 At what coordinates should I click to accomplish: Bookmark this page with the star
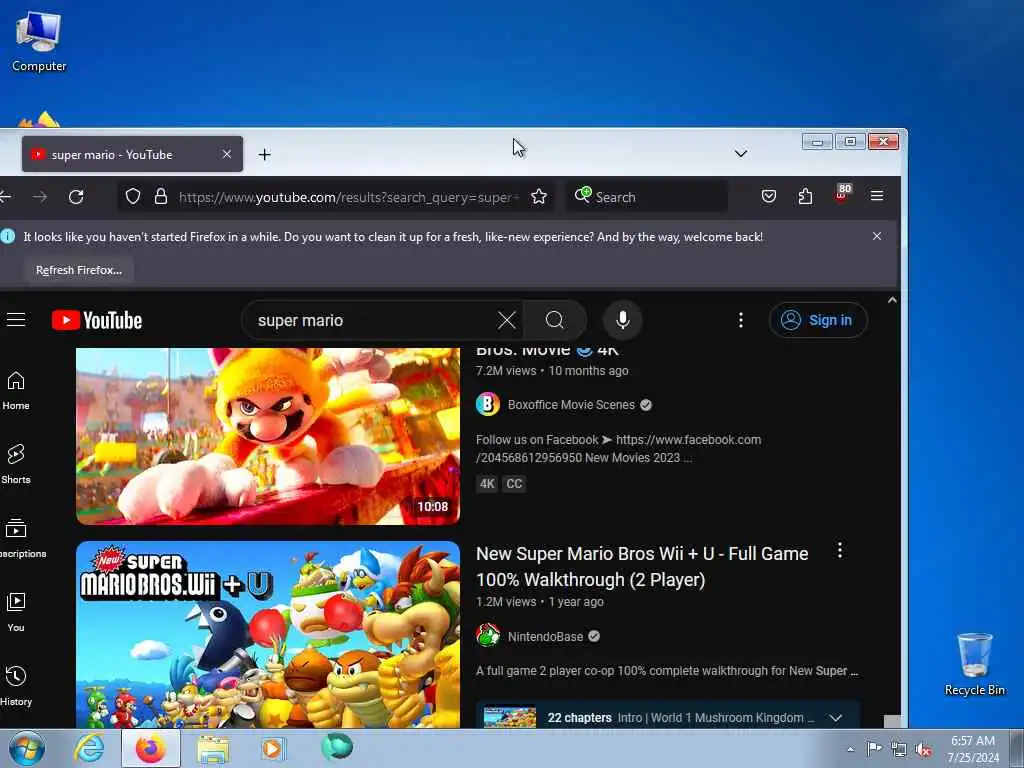point(539,197)
